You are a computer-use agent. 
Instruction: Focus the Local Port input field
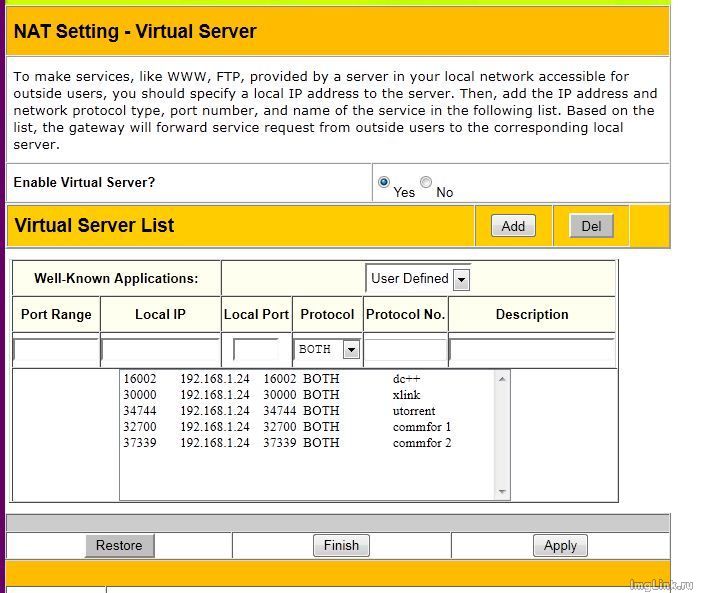click(x=256, y=349)
